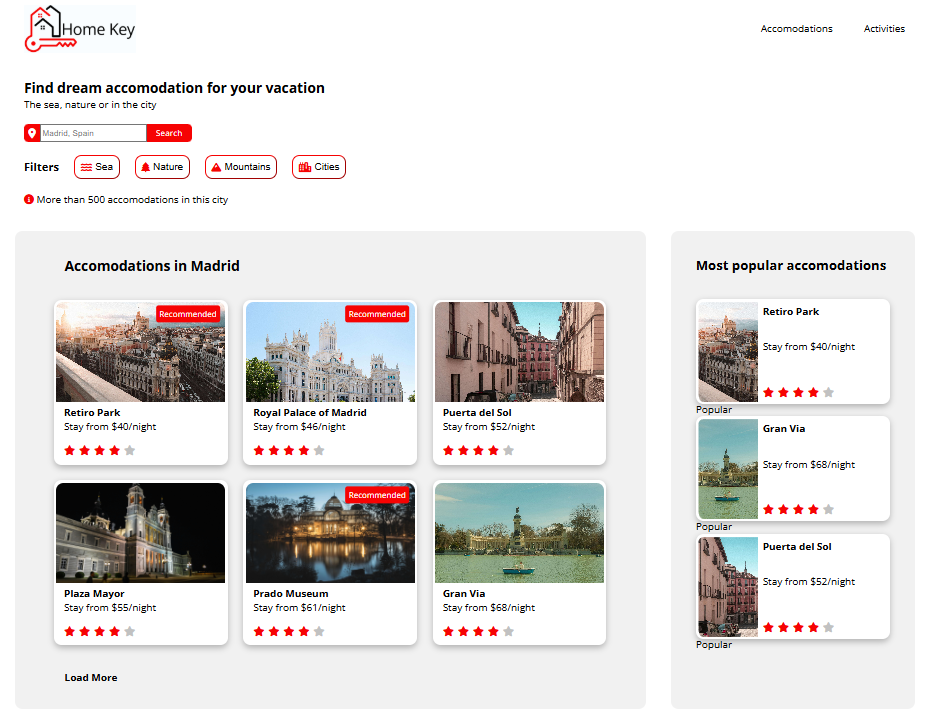Screen dimensions: 938x721
Task: Open the Activities menu item
Action: pos(884,29)
